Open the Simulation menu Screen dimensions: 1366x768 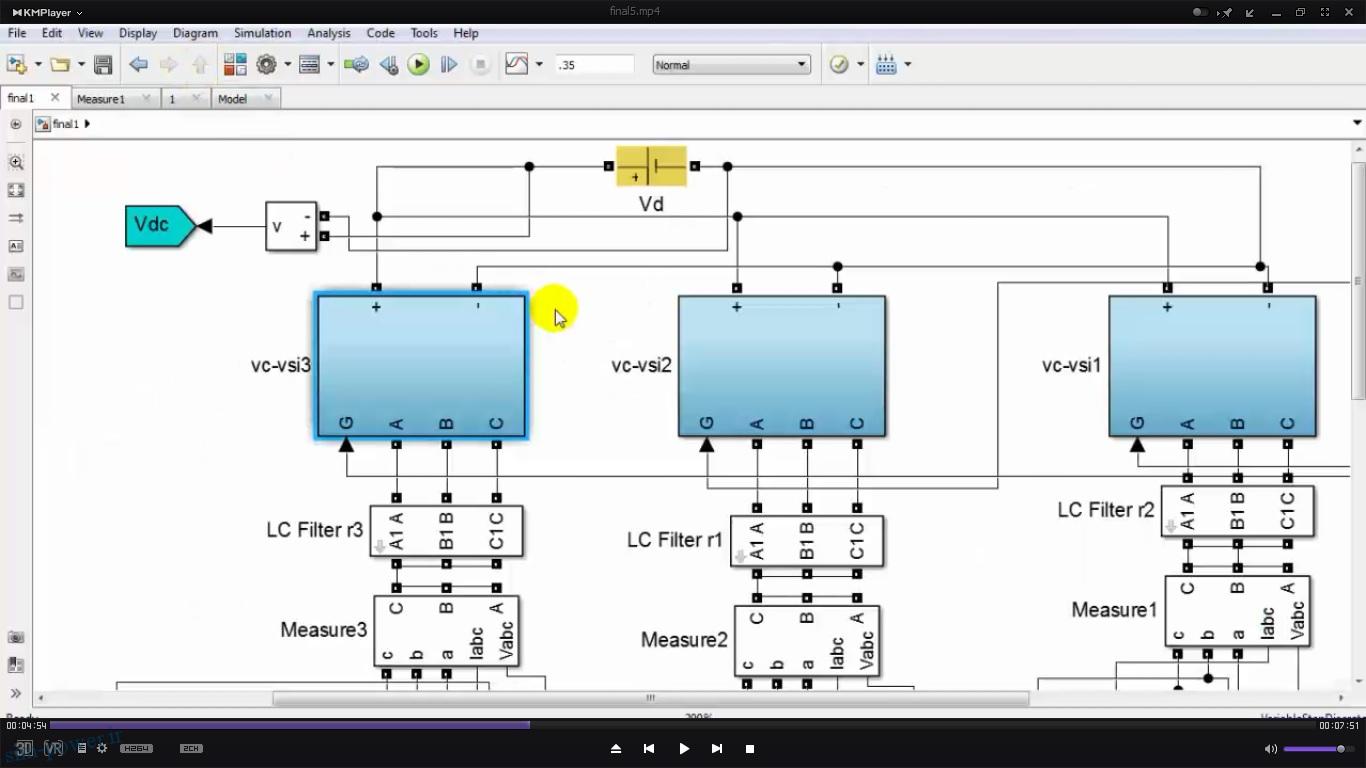(x=262, y=33)
